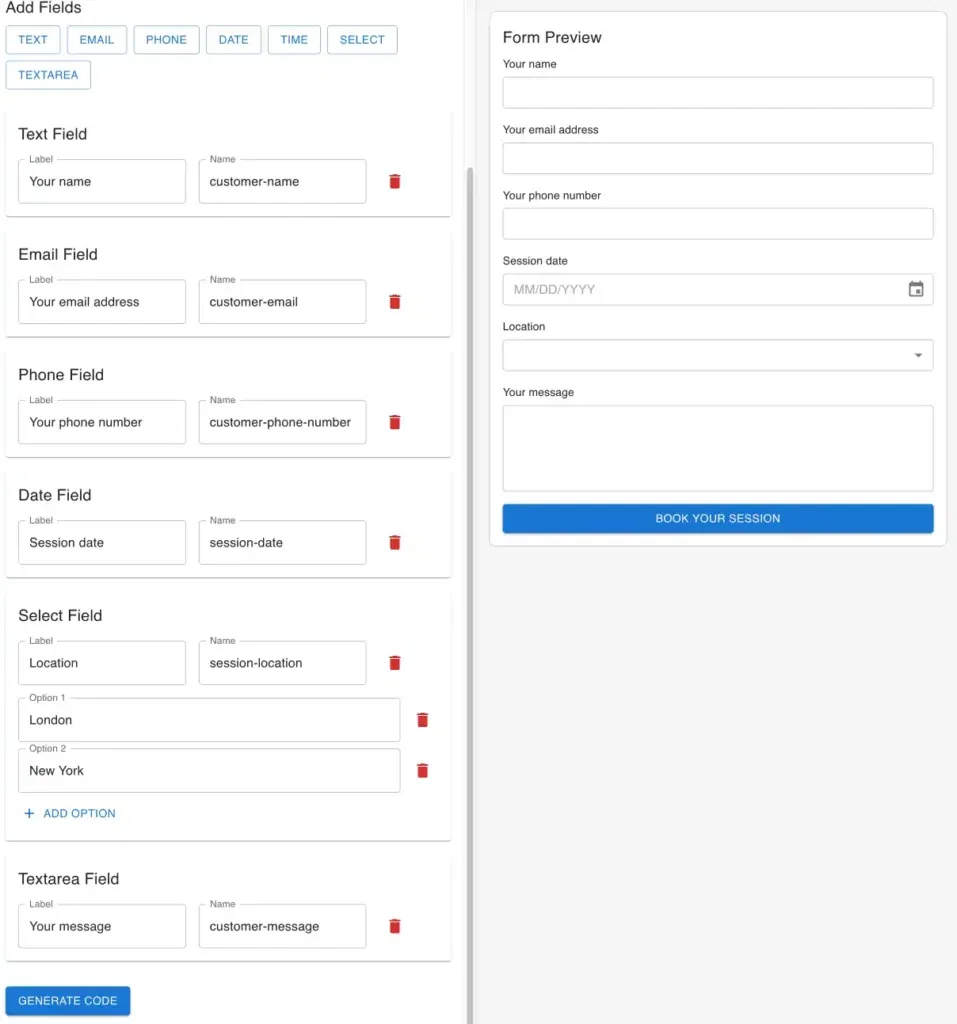957x1024 pixels.
Task: Click ADD OPTION under Select Field
Action: [70, 814]
